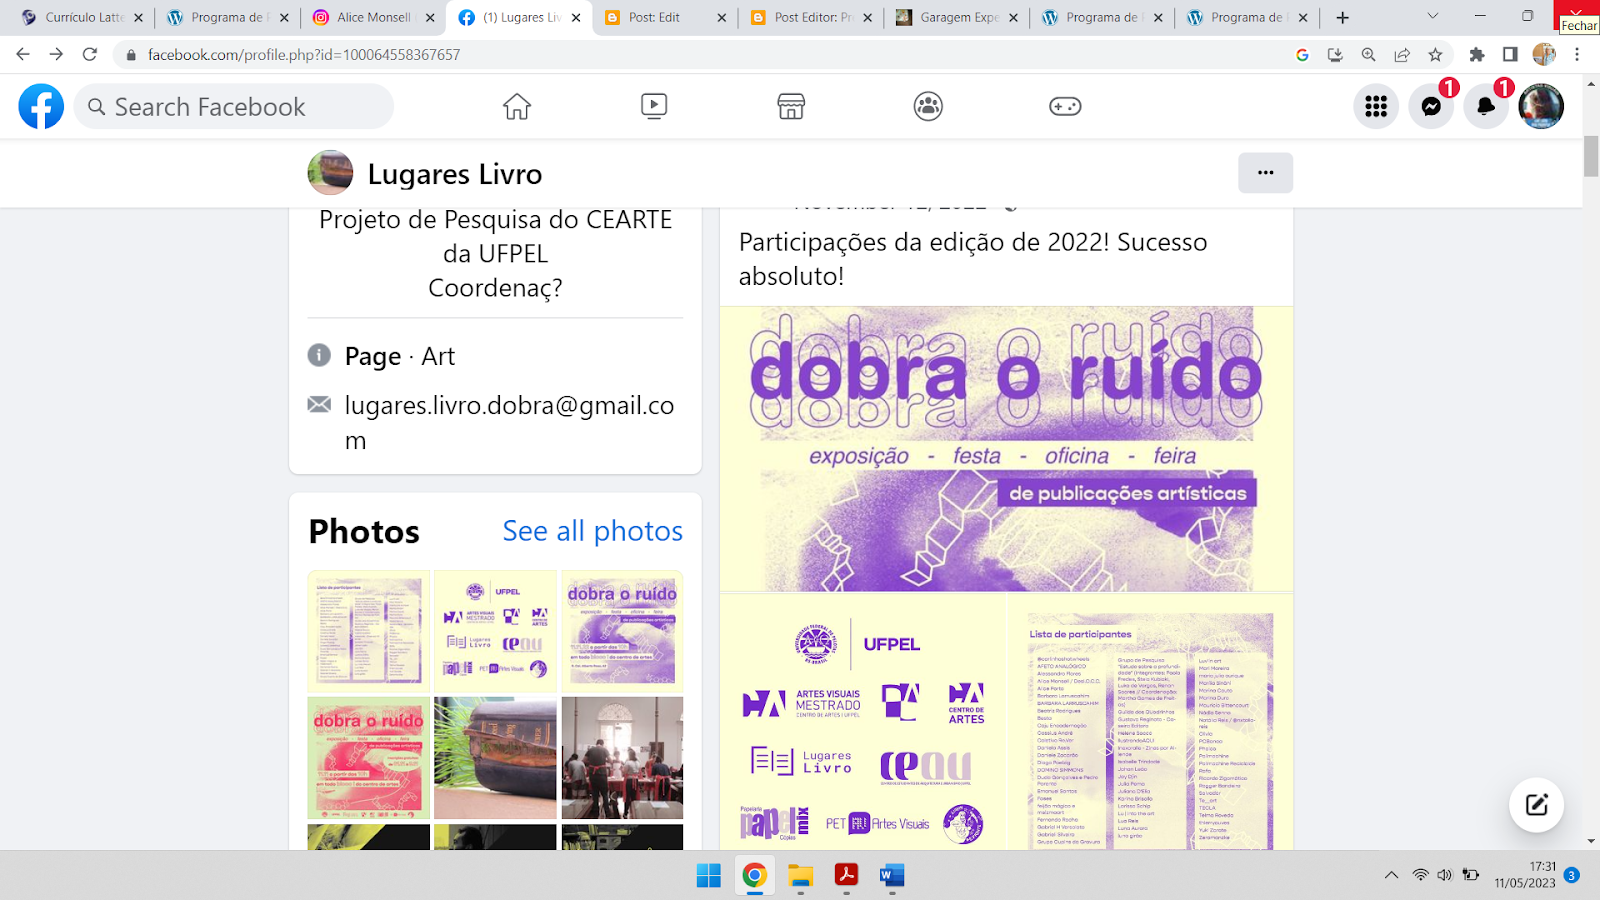This screenshot has width=1600, height=900.
Task: Close the Lugares Livro tab
Action: tap(576, 18)
